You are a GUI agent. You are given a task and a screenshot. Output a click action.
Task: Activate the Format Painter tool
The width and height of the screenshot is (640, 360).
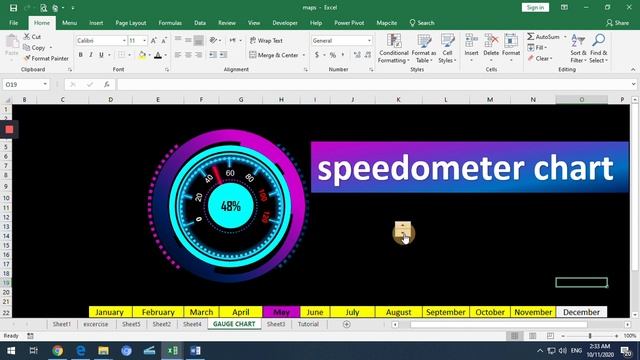point(46,58)
